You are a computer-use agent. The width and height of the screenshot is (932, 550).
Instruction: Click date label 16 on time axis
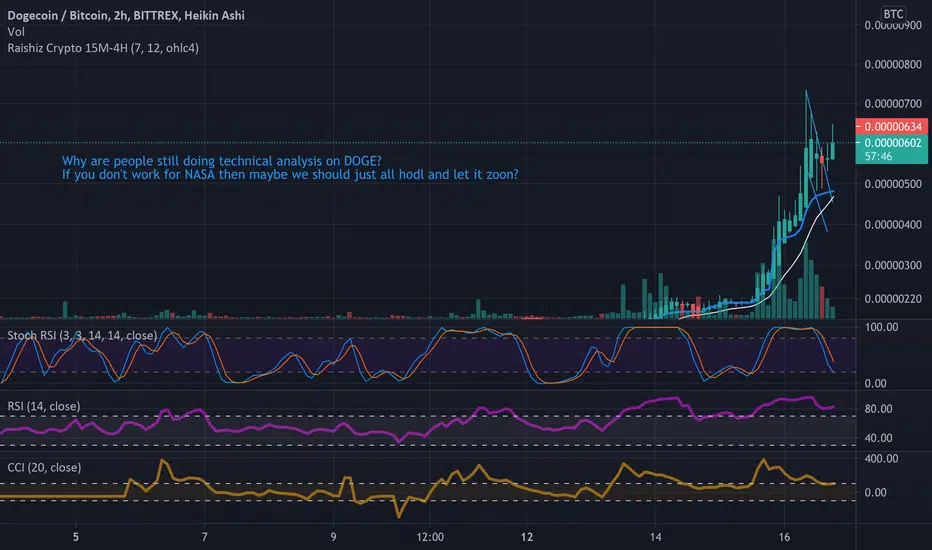click(x=784, y=537)
